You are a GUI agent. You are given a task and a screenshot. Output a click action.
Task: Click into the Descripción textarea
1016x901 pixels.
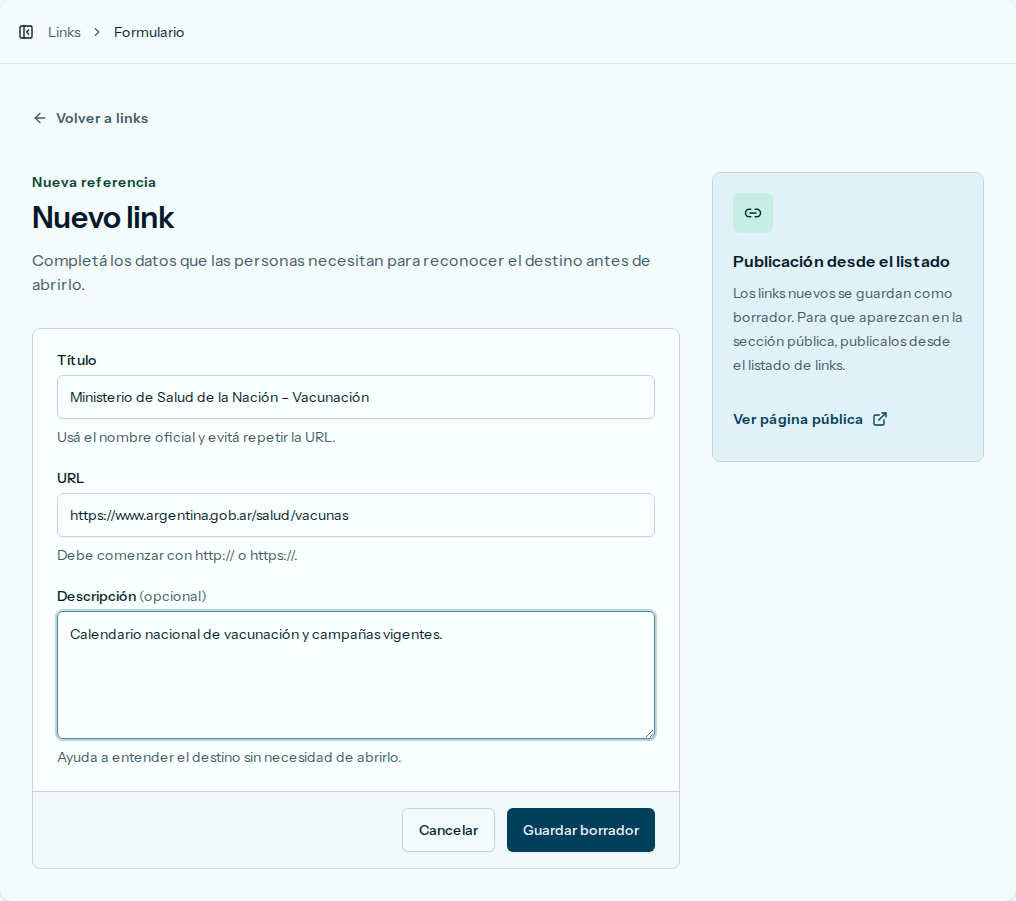pyautogui.click(x=356, y=675)
